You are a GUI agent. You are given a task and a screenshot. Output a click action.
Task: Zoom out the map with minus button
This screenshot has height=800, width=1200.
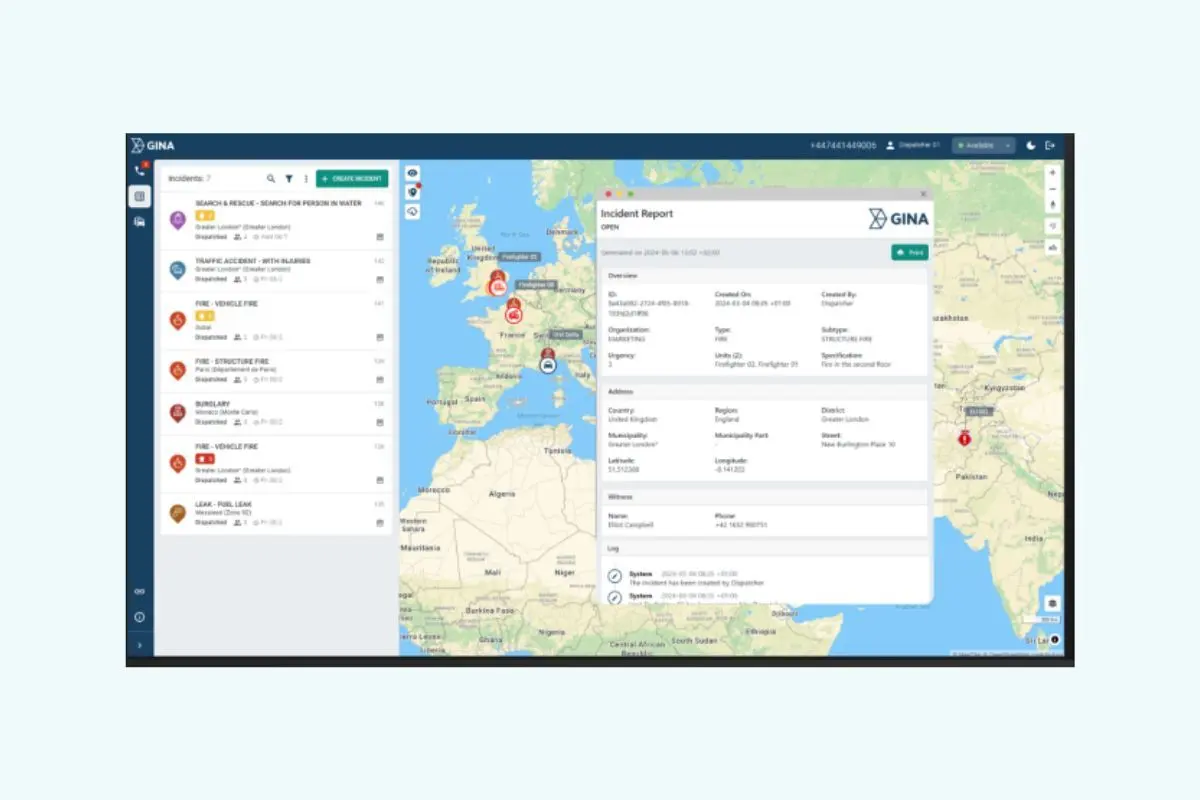point(1052,189)
